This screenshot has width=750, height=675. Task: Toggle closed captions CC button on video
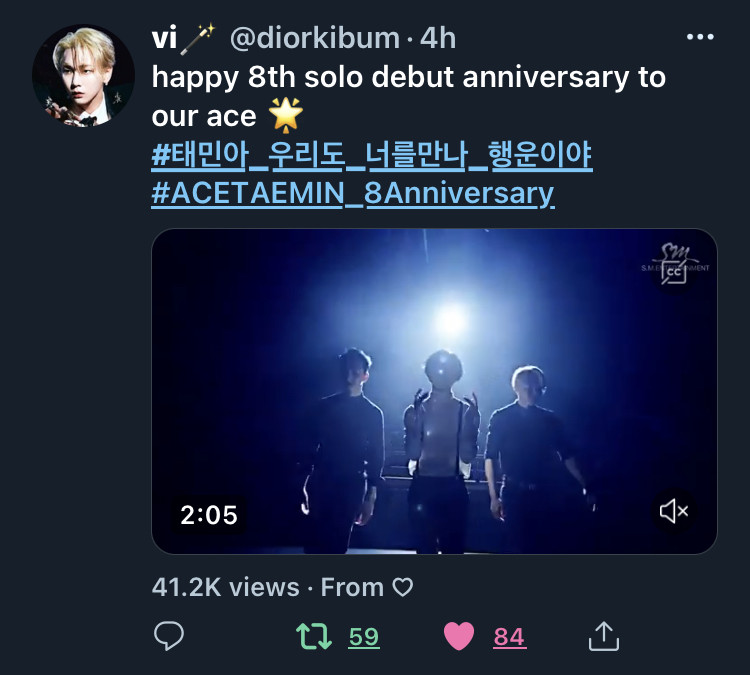coord(674,273)
